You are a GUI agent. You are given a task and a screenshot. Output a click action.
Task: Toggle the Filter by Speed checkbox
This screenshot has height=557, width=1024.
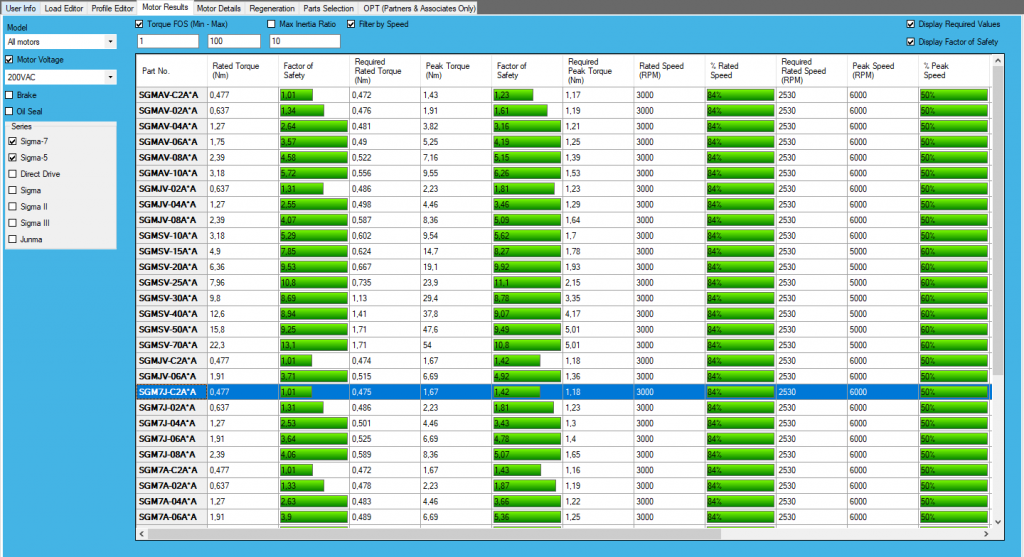tap(351, 24)
